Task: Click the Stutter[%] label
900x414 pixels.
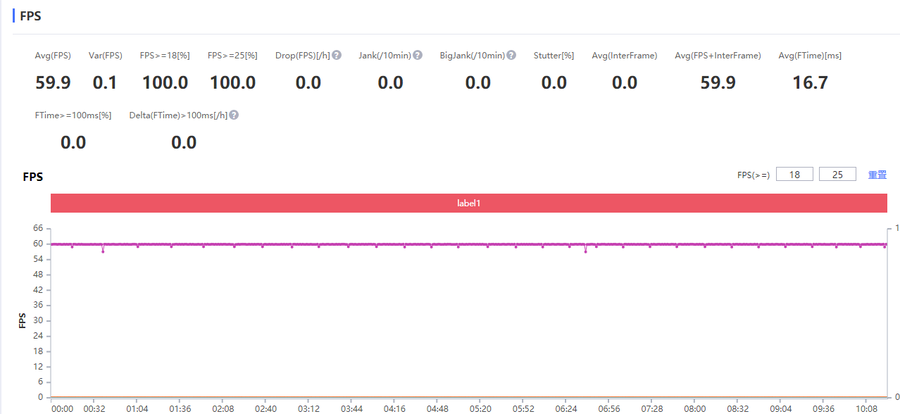Action: [554, 56]
